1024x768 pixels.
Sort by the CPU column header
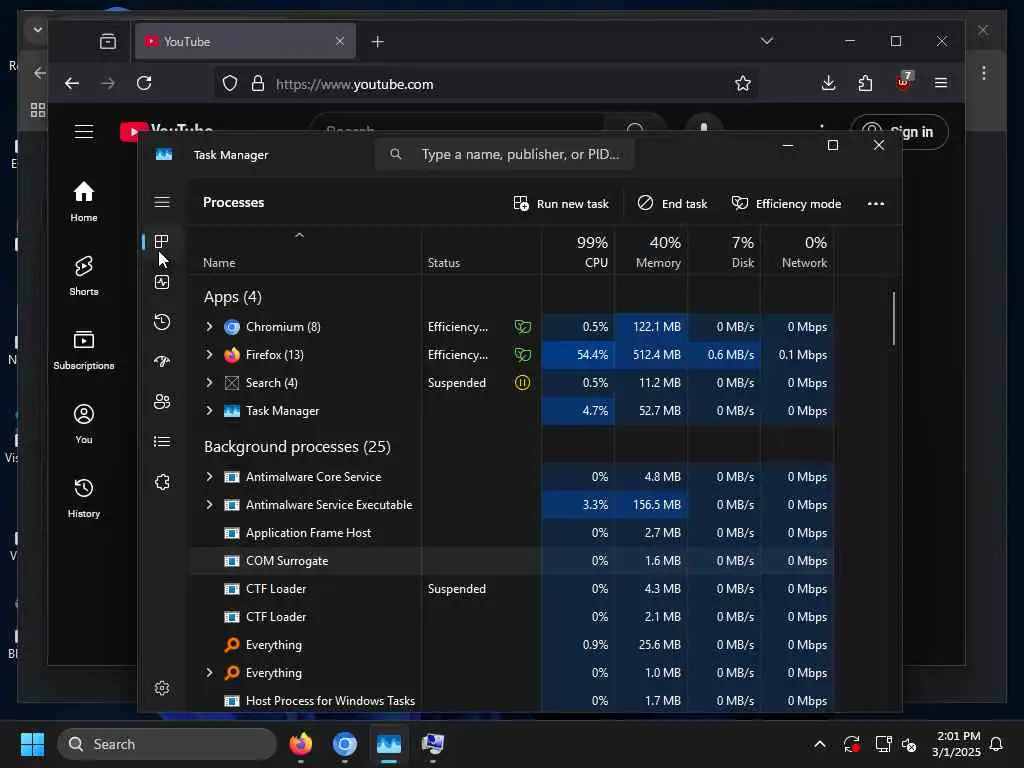coord(578,251)
